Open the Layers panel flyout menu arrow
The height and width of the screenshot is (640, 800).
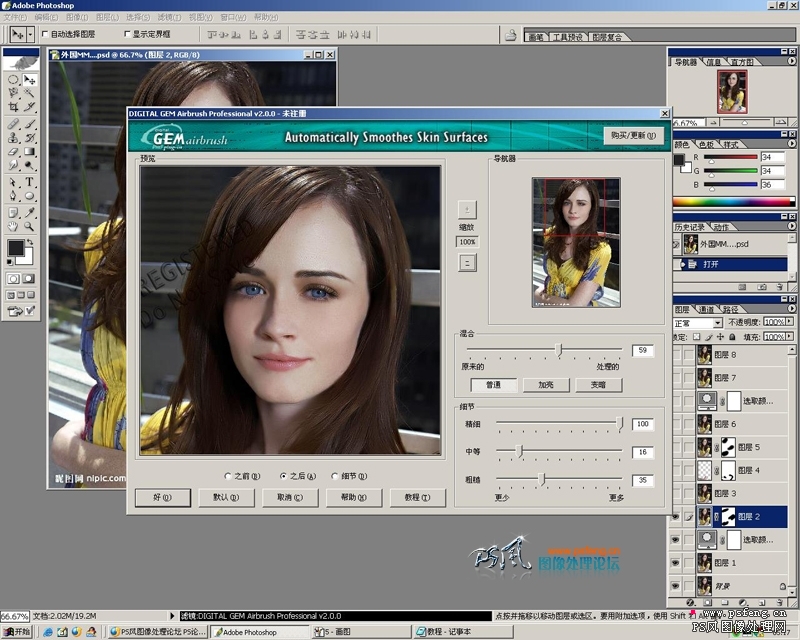pos(792,308)
